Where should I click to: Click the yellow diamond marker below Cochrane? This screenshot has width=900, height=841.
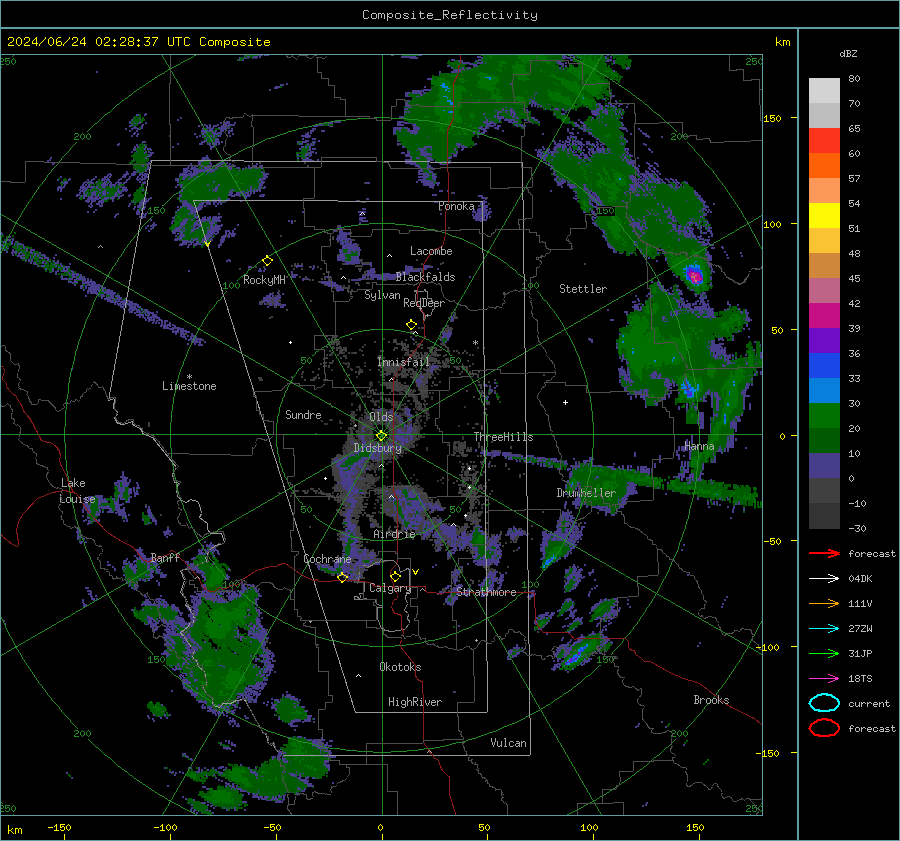coord(342,577)
